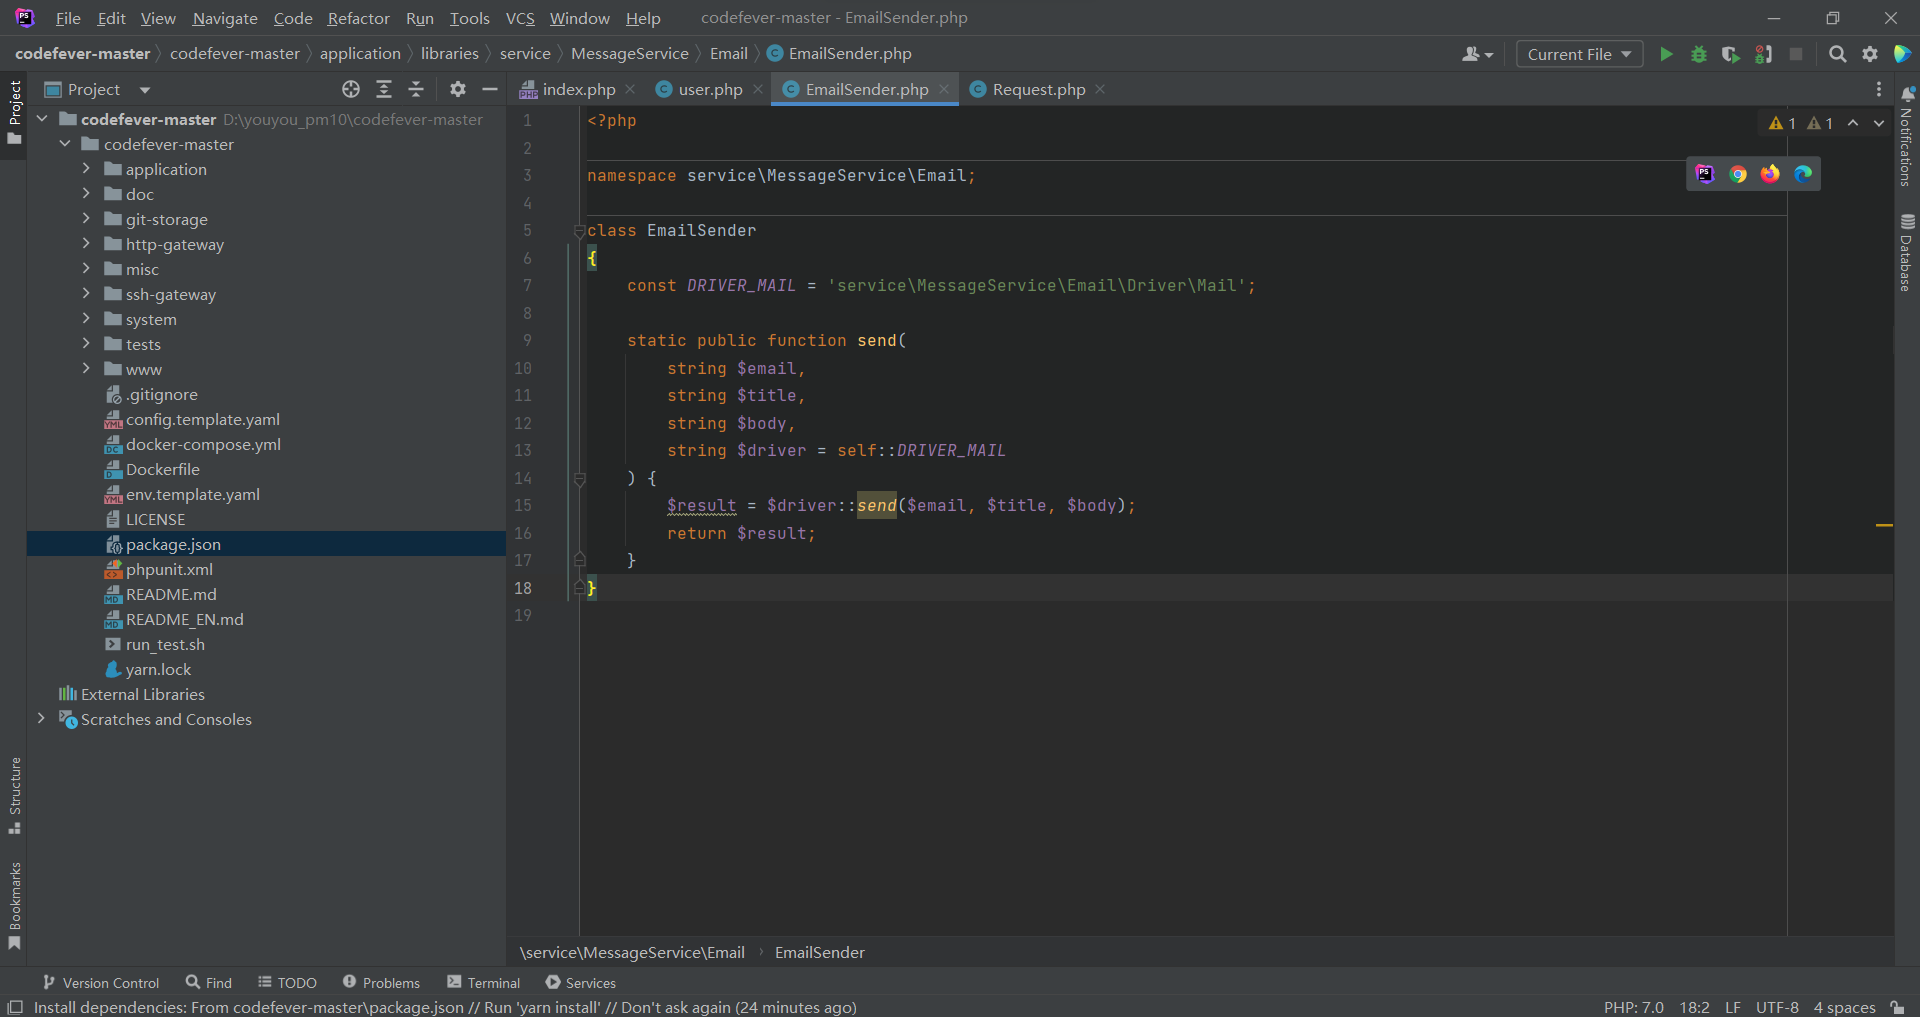Image resolution: width=1920 pixels, height=1017 pixels.
Task: Open the Terminal tool window
Action: pos(484,983)
